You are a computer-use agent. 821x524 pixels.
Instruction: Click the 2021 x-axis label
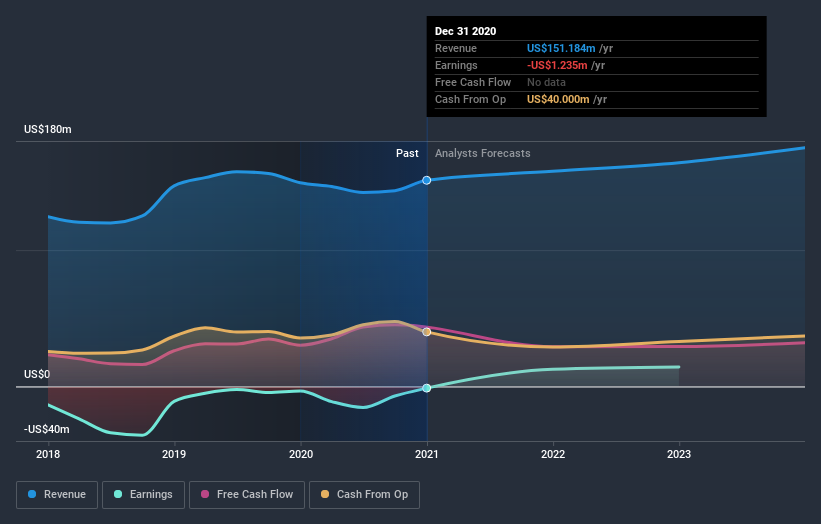(427, 454)
